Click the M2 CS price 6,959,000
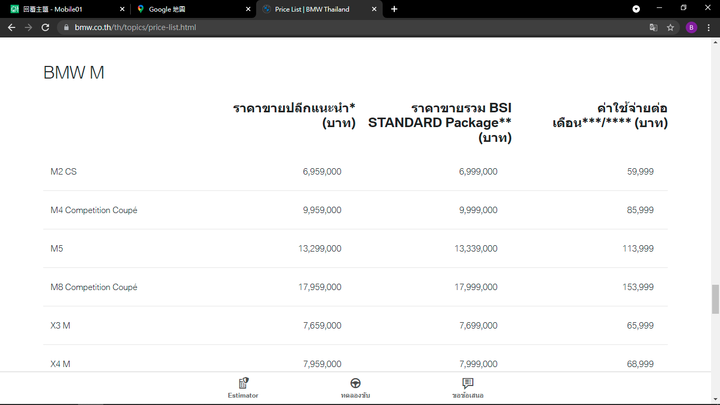 (x=322, y=172)
